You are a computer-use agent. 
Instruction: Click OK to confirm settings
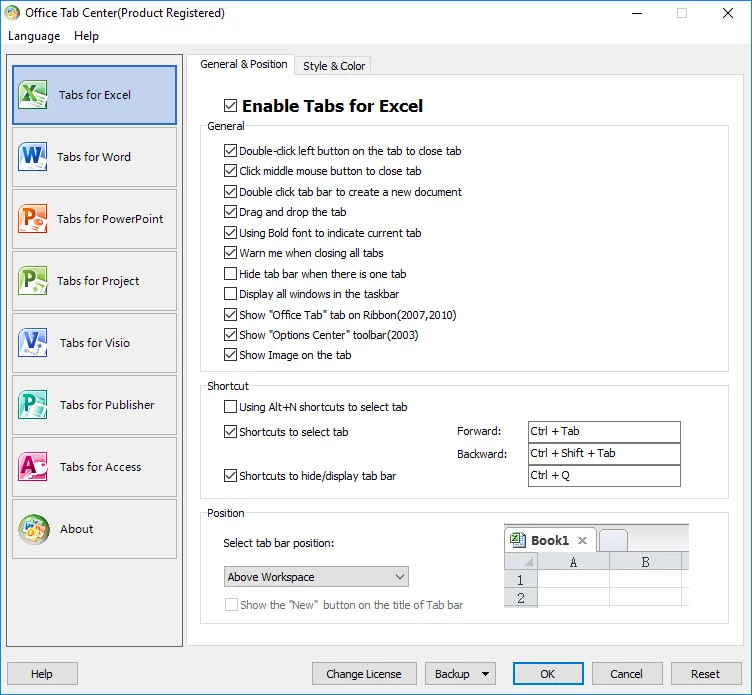click(548, 674)
